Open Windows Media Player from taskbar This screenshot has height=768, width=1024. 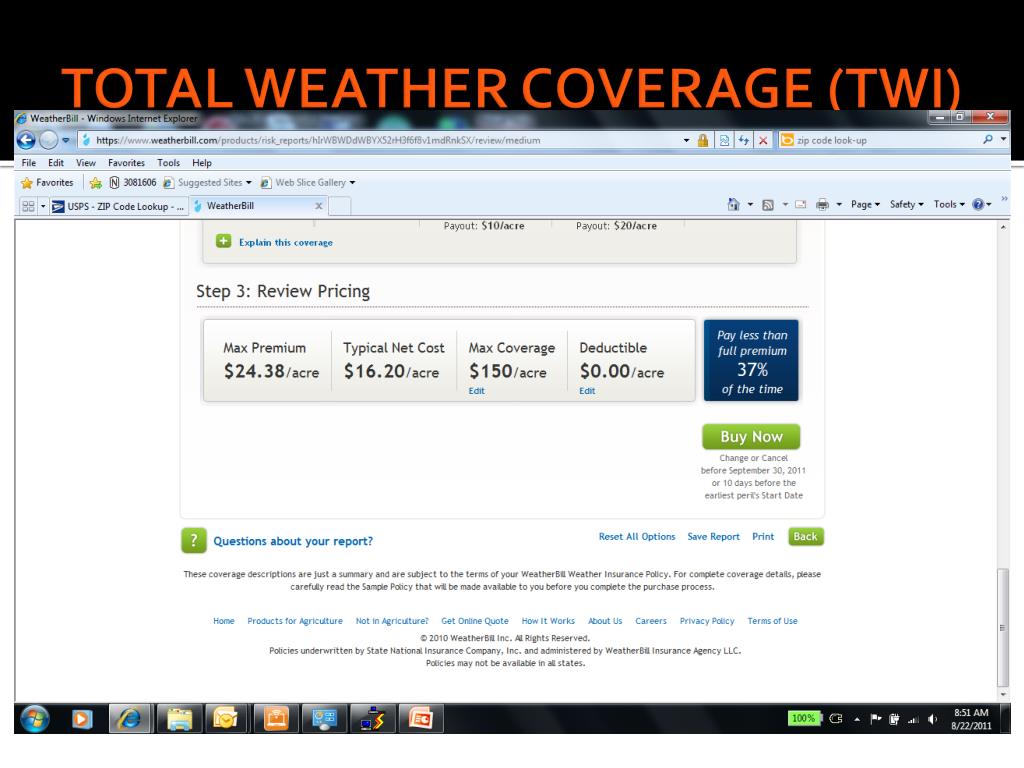82,719
